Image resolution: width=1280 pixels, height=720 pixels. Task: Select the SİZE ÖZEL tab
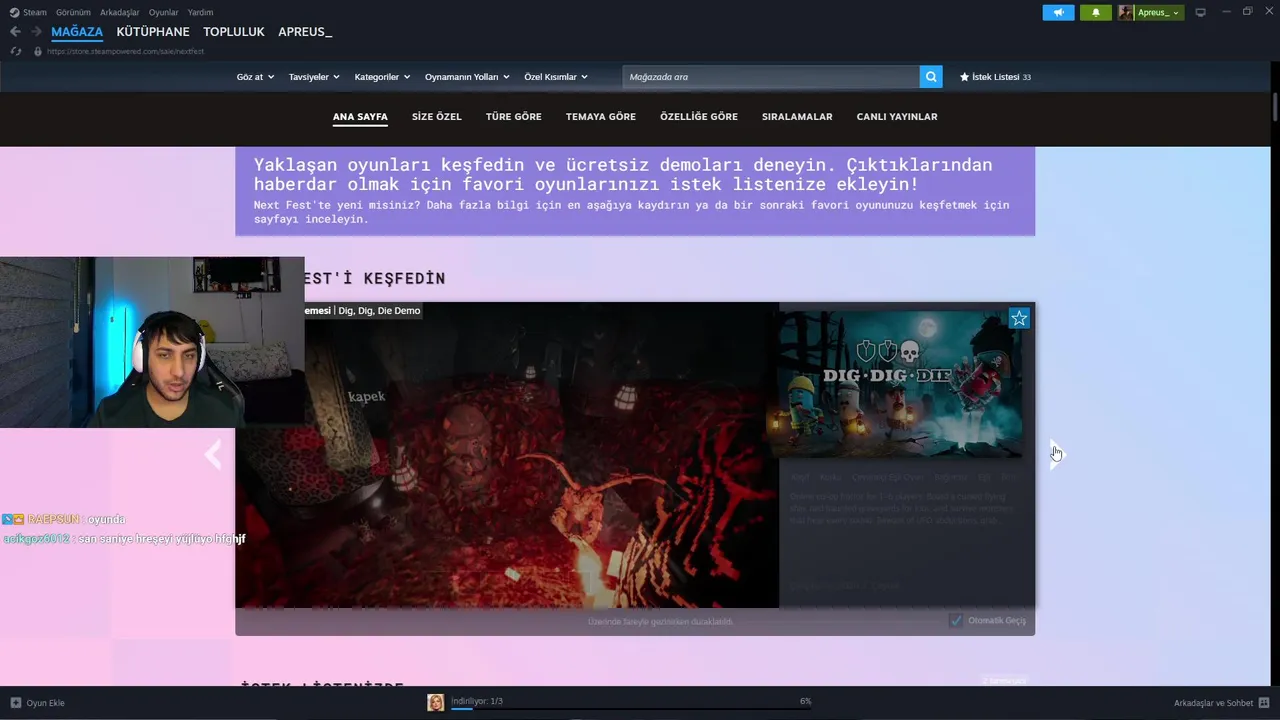437,117
